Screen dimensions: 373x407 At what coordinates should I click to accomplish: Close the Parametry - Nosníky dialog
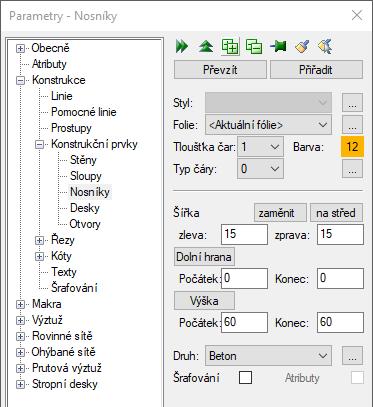[x=357, y=15]
